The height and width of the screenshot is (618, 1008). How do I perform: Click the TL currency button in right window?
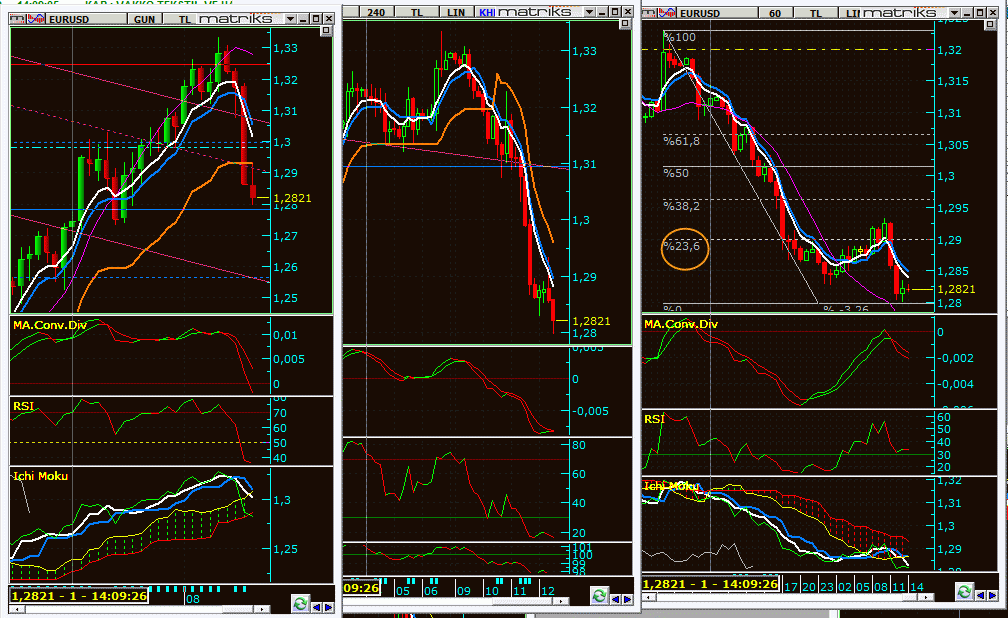[x=816, y=13]
